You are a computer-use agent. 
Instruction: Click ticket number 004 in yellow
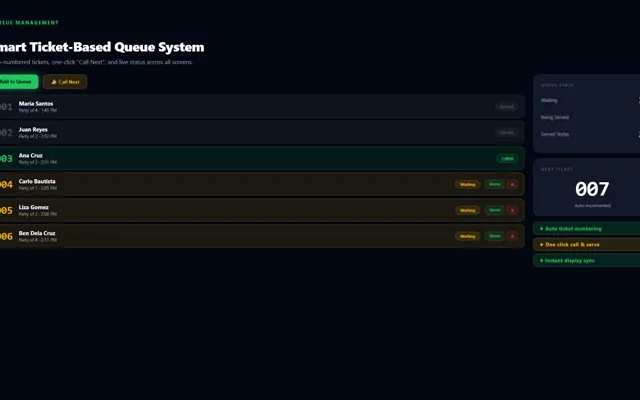6,184
